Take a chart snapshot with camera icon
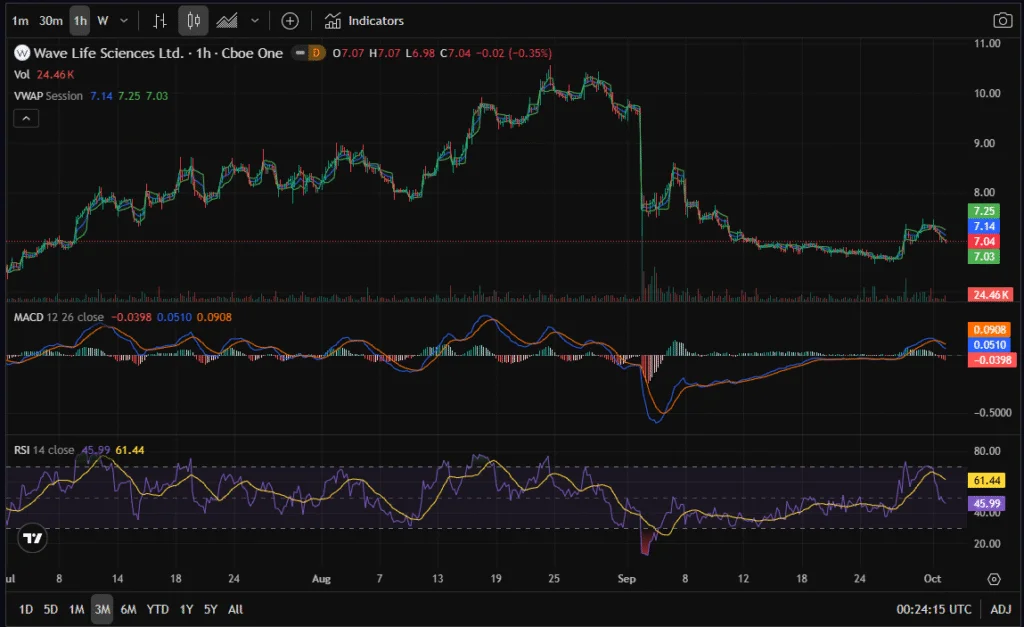Image resolution: width=1024 pixels, height=627 pixels. 1002,20
